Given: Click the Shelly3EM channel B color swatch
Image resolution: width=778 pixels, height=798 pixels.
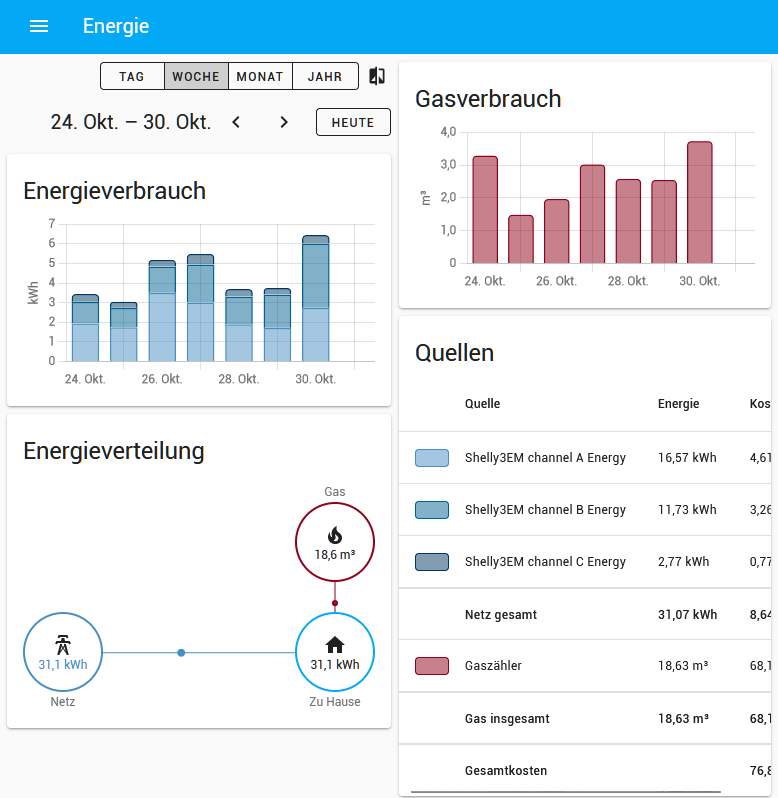Looking at the screenshot, I should [x=432, y=510].
